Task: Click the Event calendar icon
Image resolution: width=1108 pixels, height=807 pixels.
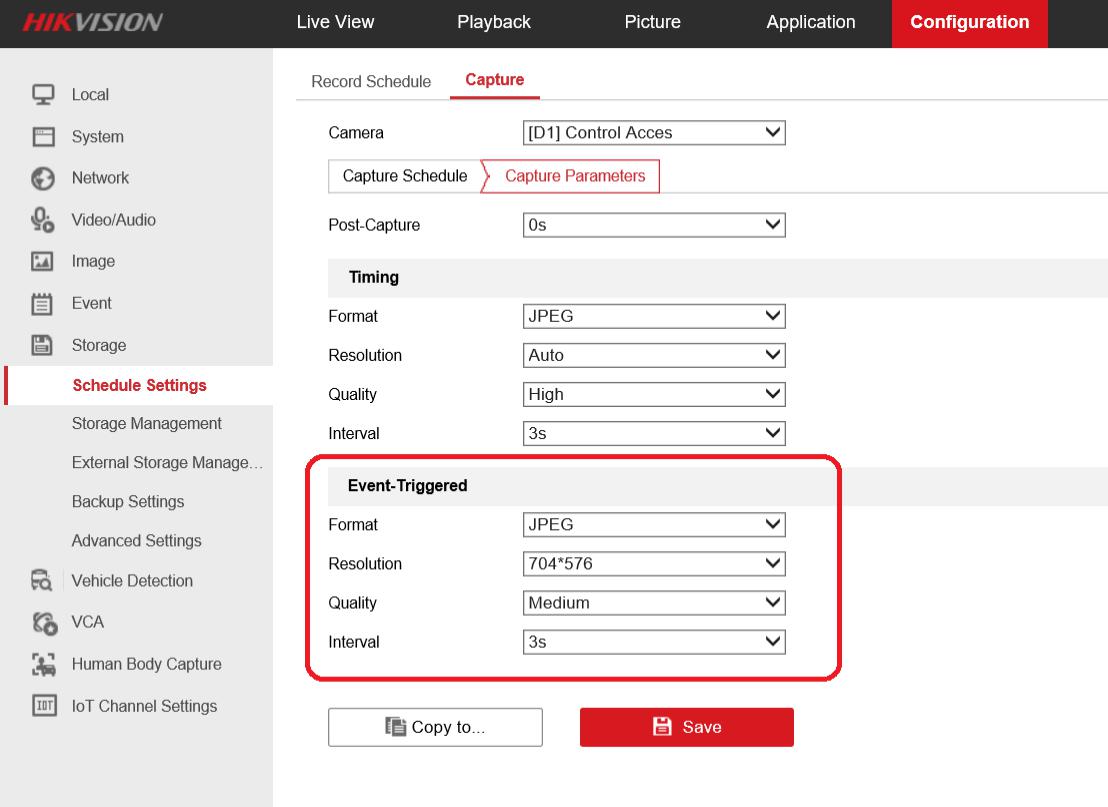Action: 43,303
